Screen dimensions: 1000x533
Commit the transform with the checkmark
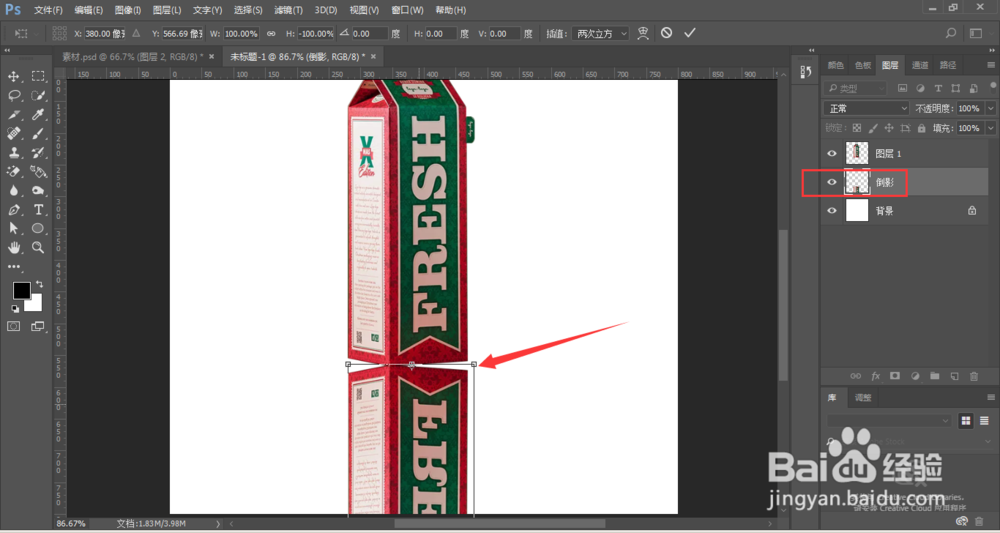click(689, 33)
